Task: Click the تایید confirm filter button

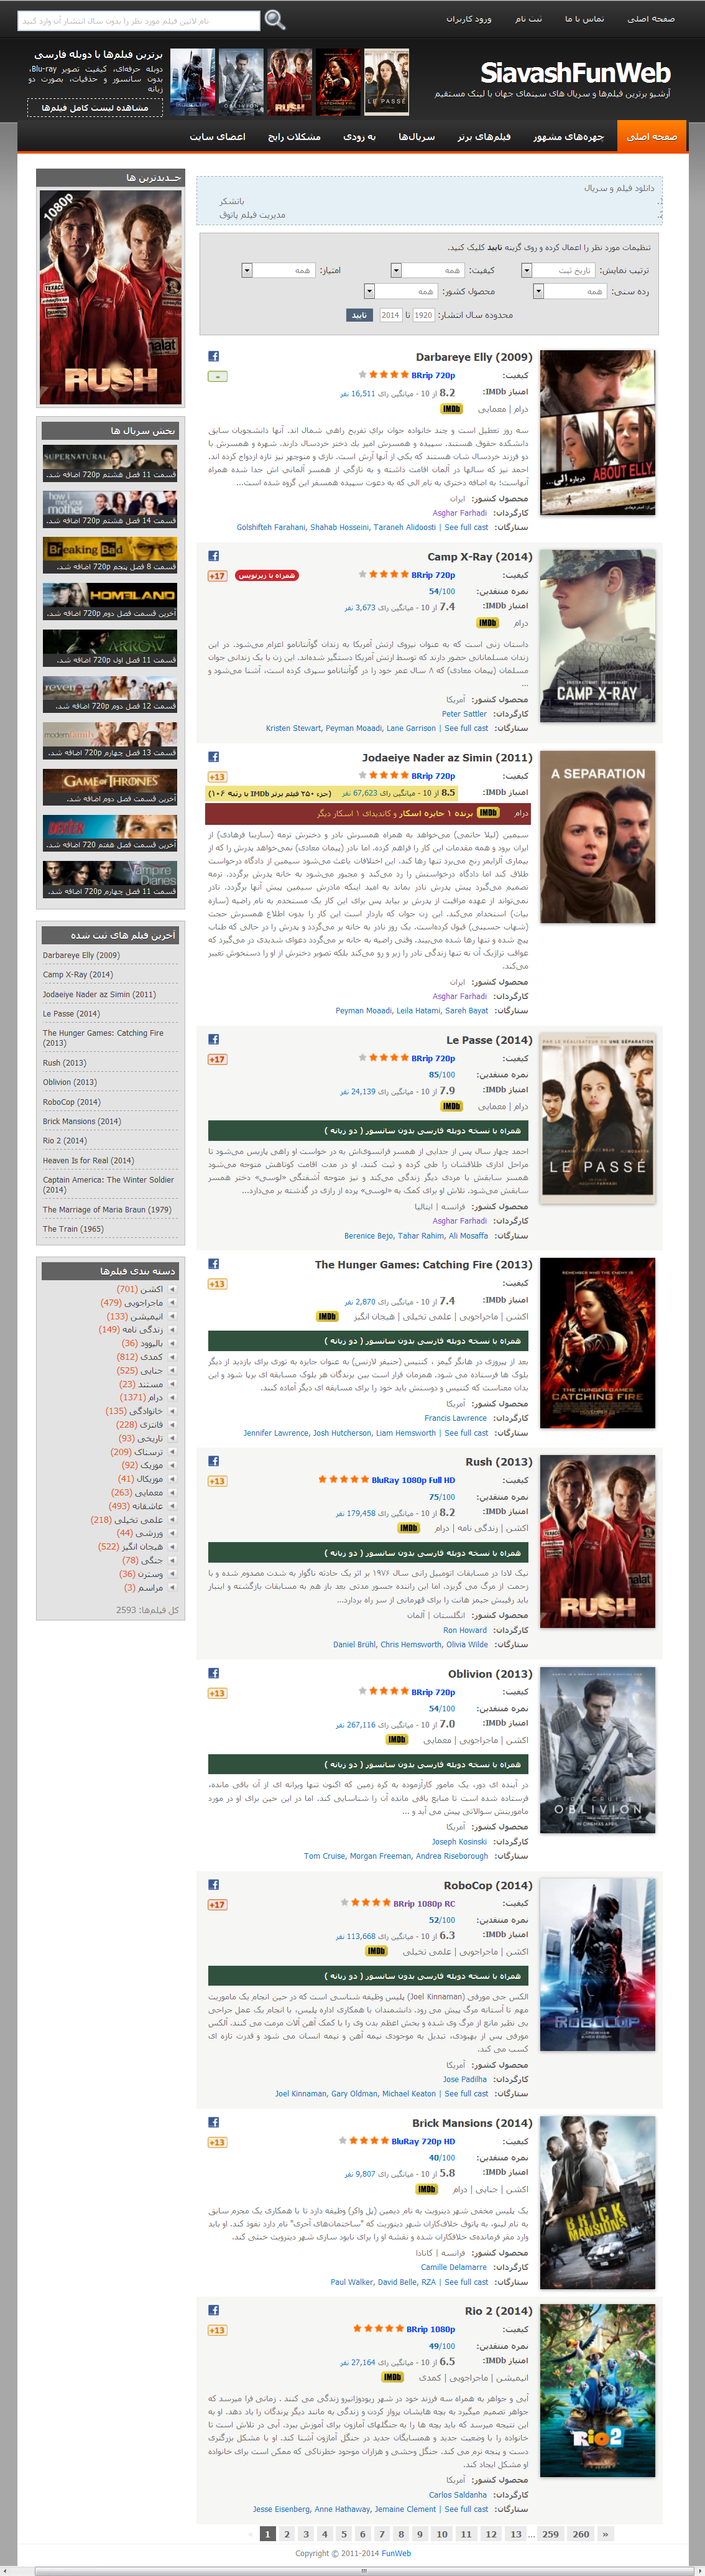Action: click(359, 315)
